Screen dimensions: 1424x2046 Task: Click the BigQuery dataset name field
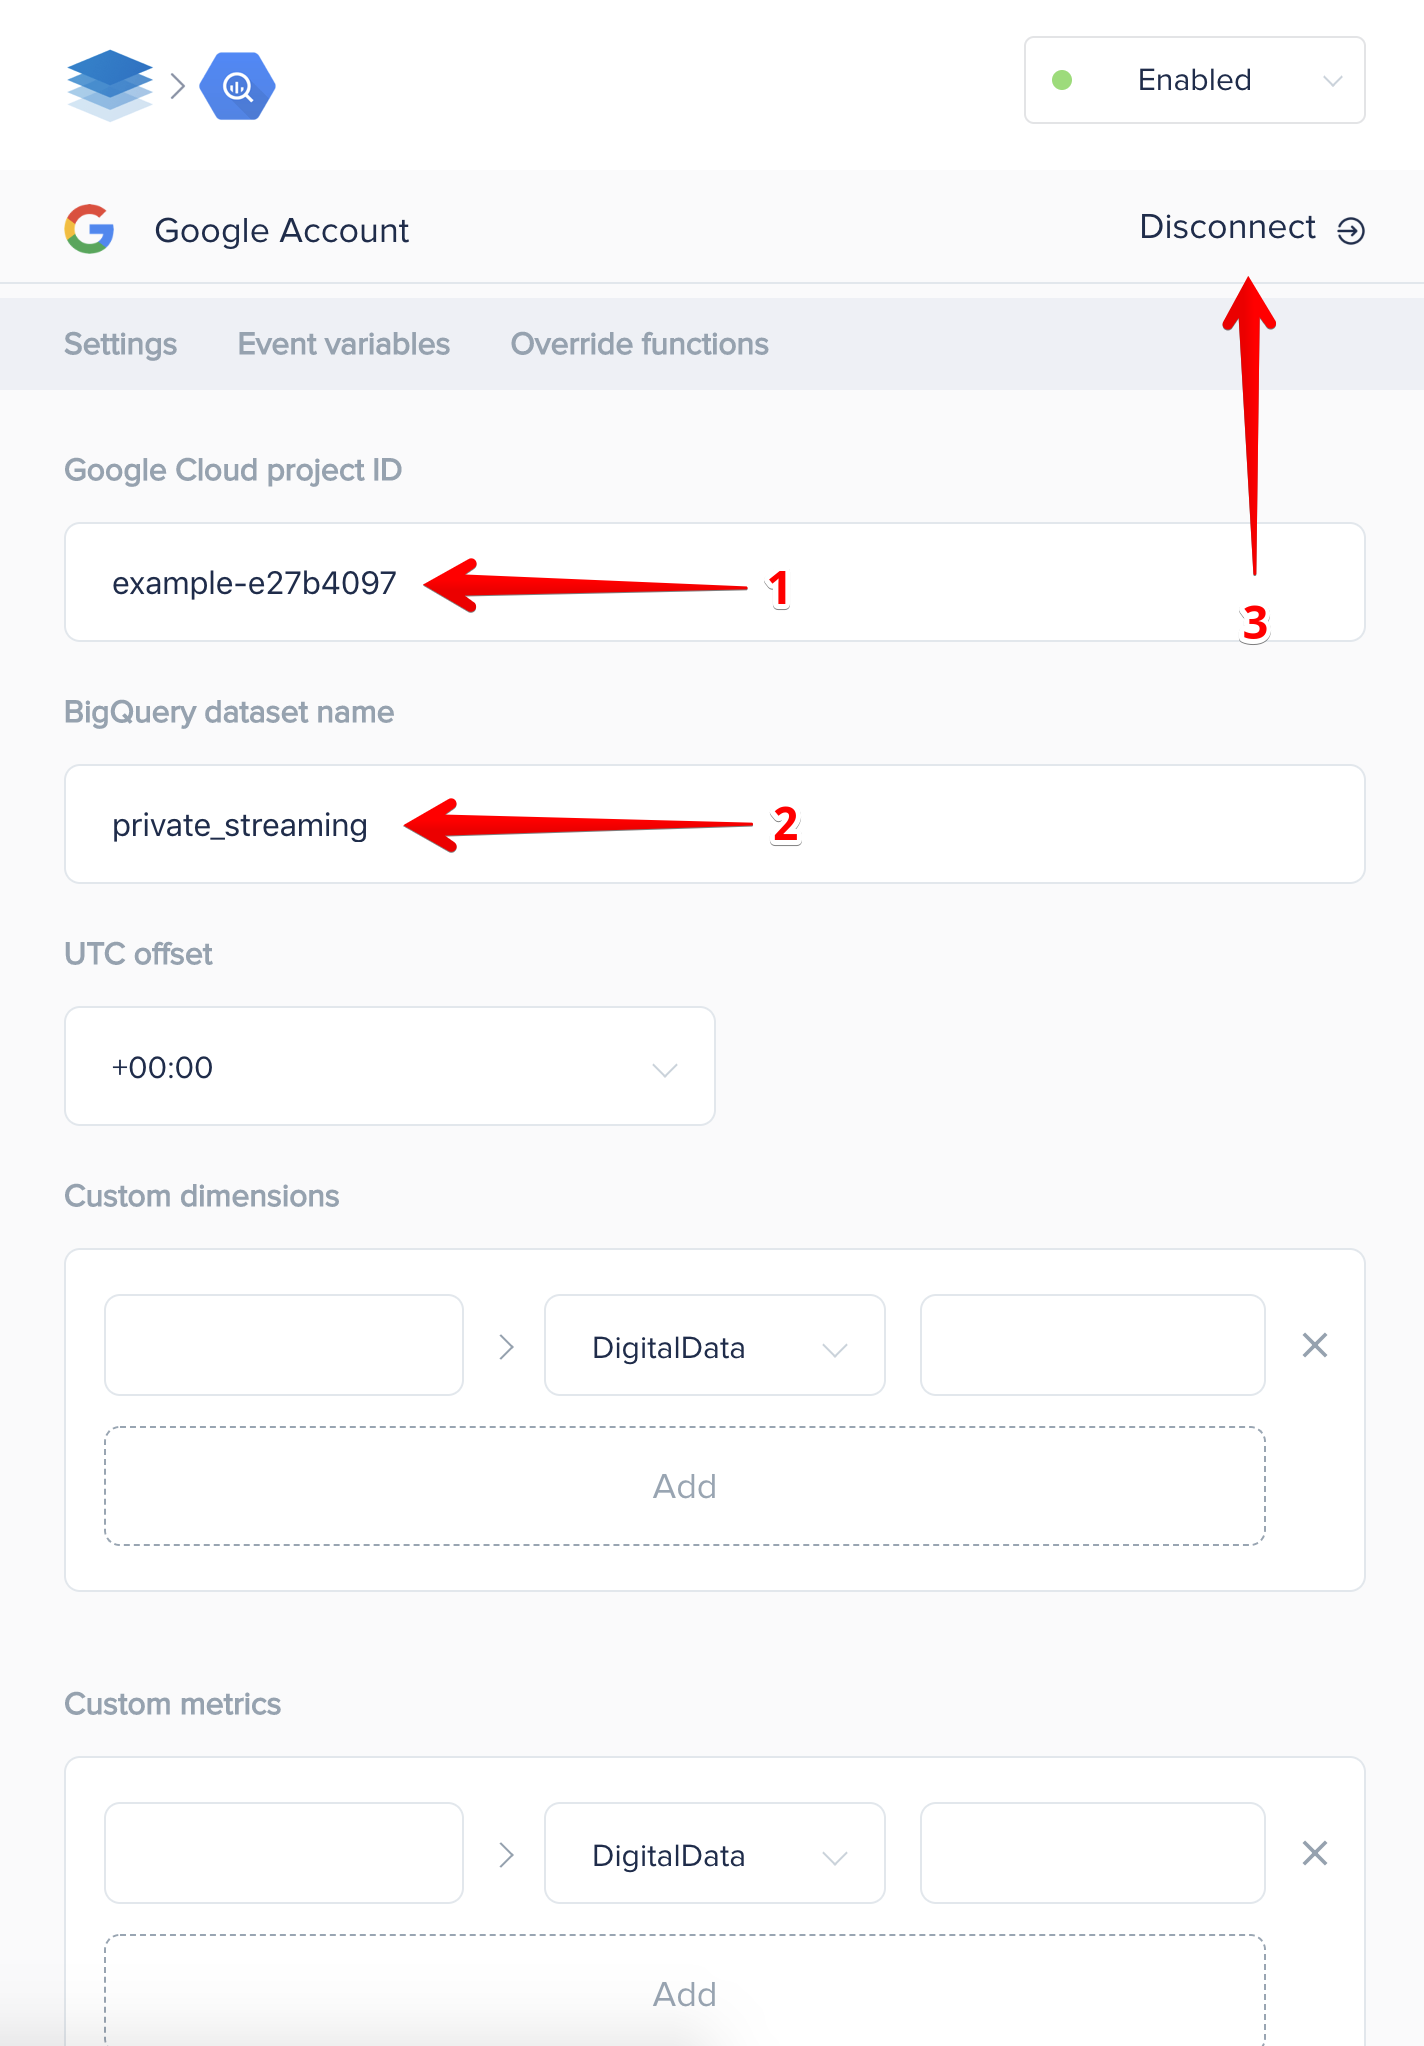715,824
